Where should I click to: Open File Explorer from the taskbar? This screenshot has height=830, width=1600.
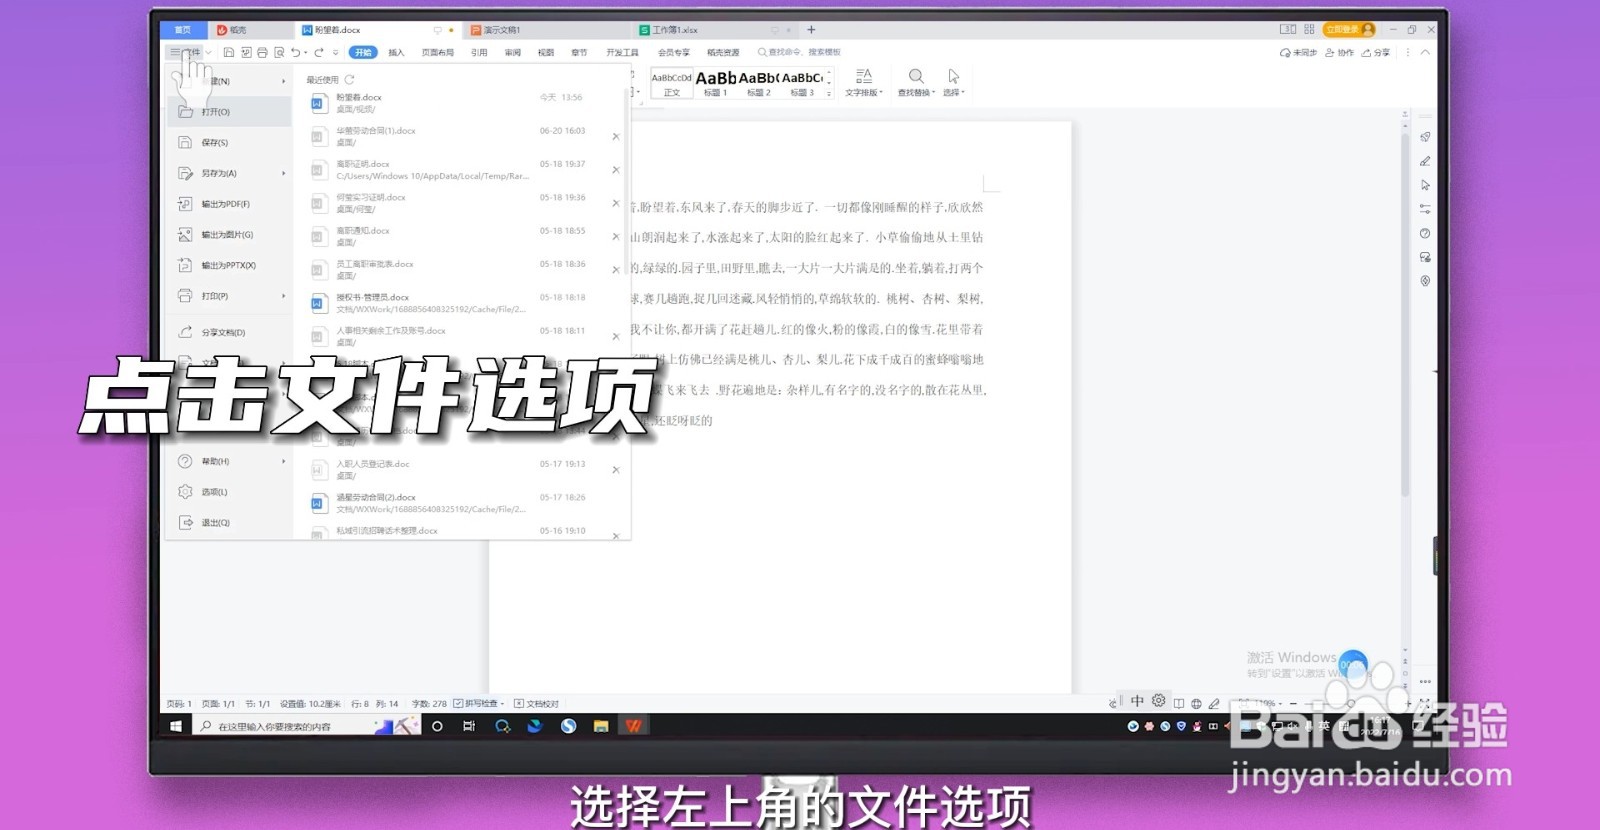601,726
